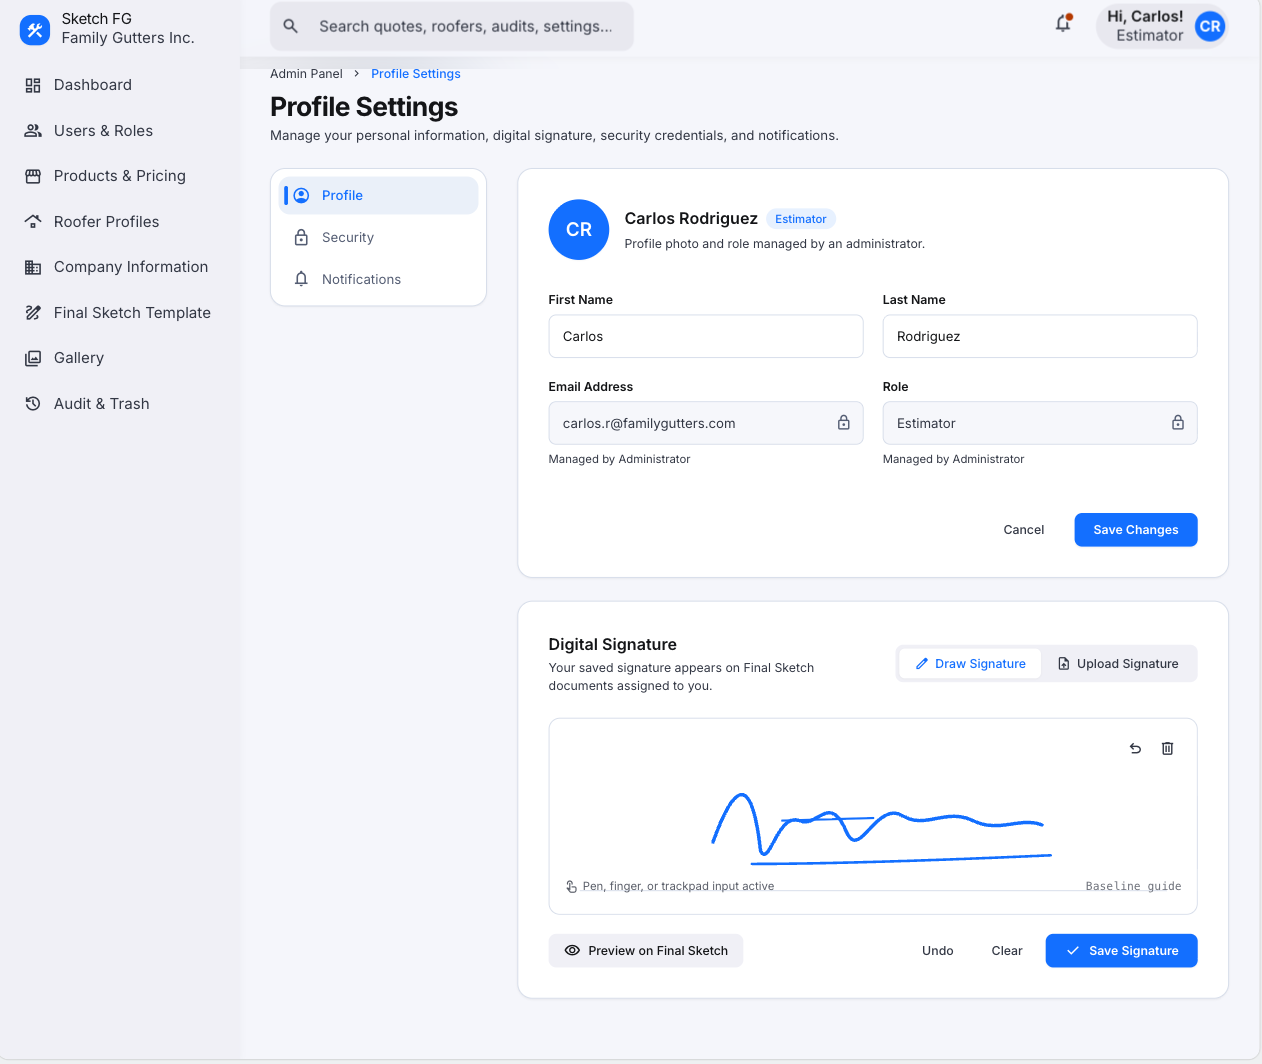
Task: Click the Roofer Profiles roof icon
Action: (x=33, y=222)
